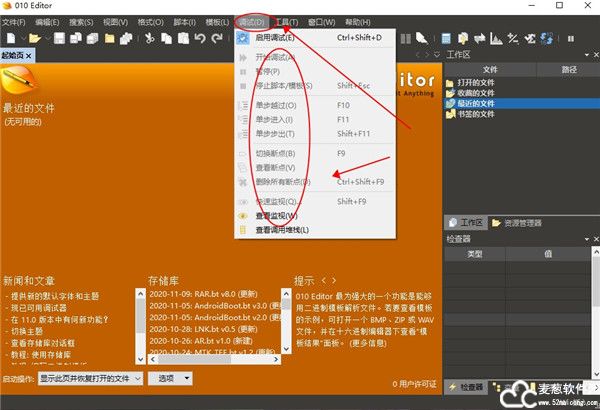Open the 启动操作 combo box
600x410 pixels.
(91, 379)
